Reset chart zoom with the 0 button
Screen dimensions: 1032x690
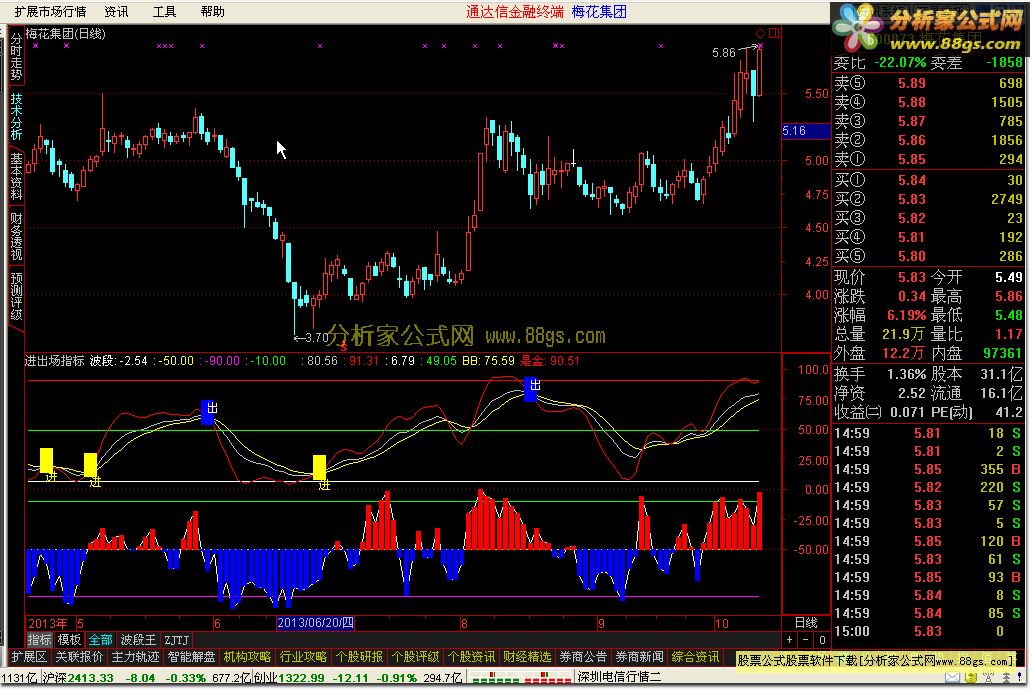822,640
